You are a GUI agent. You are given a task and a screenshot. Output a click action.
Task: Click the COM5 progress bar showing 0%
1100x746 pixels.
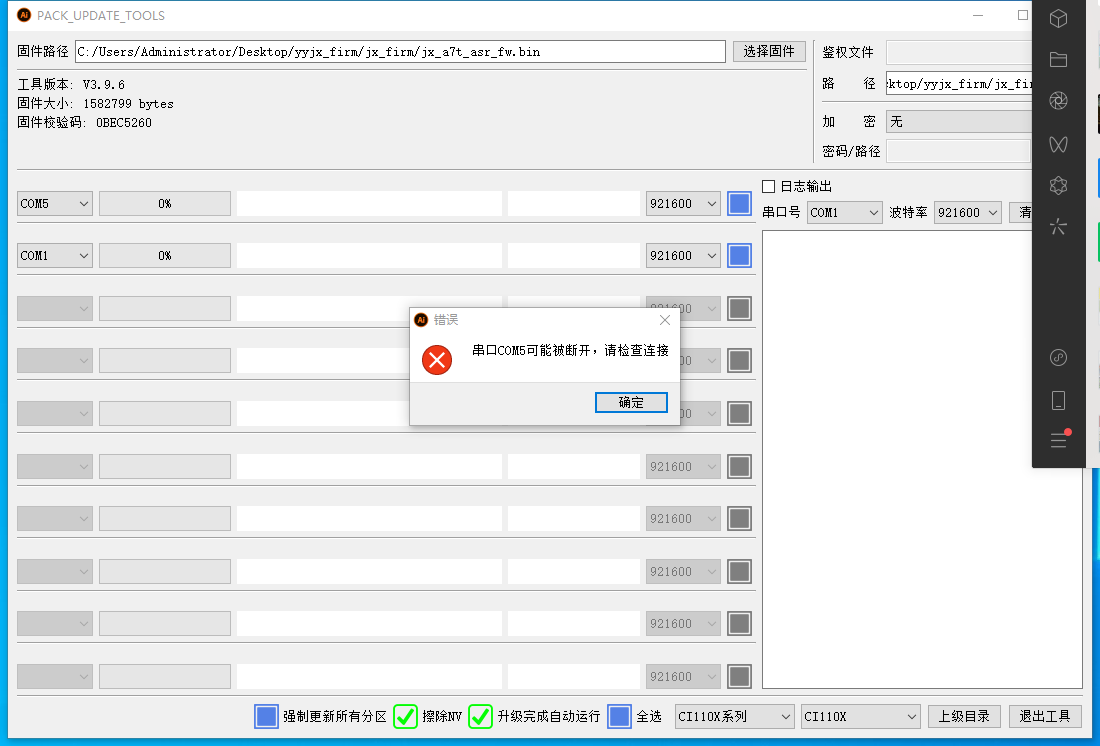point(164,203)
